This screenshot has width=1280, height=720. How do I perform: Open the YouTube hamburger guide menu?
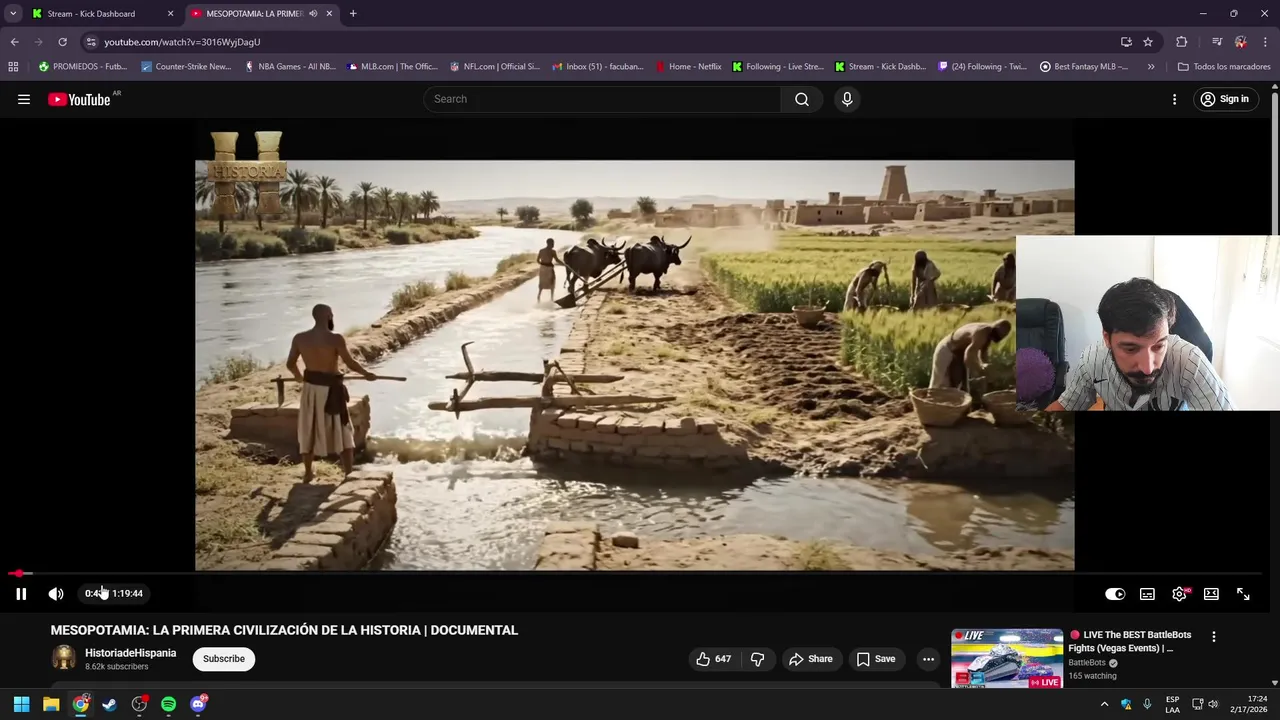(x=24, y=99)
